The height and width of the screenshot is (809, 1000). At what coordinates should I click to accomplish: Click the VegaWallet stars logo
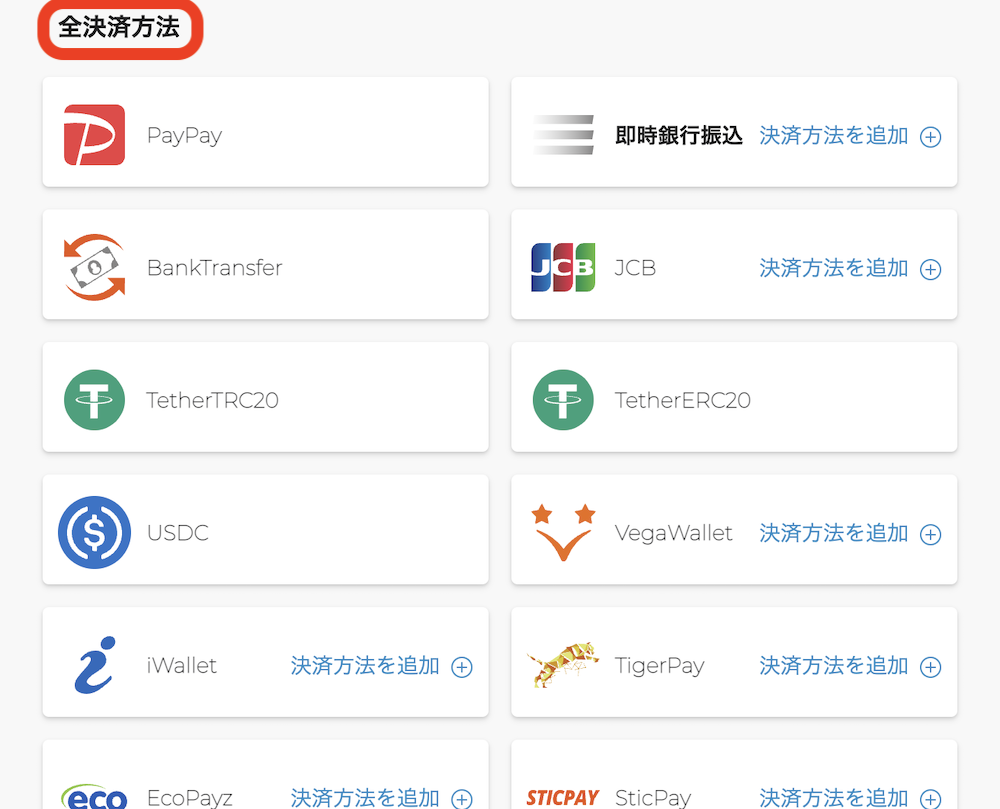563,532
